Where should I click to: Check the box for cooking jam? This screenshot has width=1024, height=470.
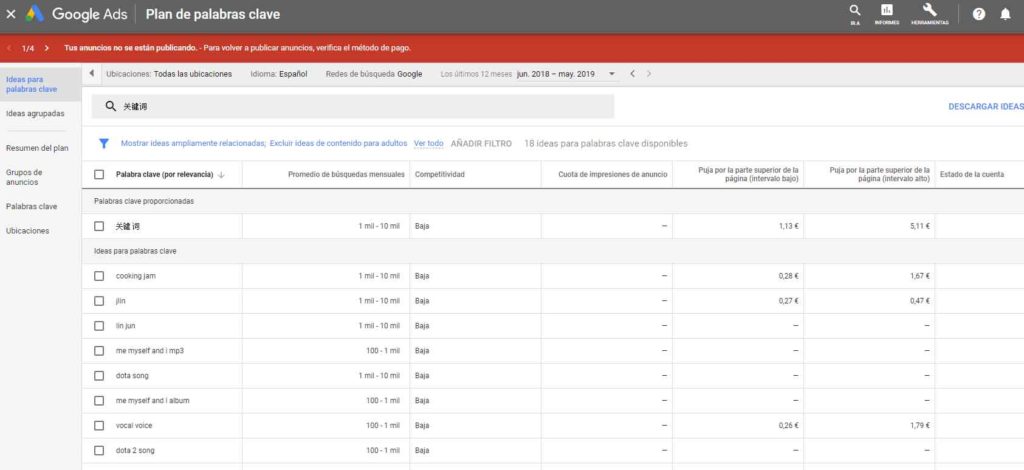click(x=99, y=276)
